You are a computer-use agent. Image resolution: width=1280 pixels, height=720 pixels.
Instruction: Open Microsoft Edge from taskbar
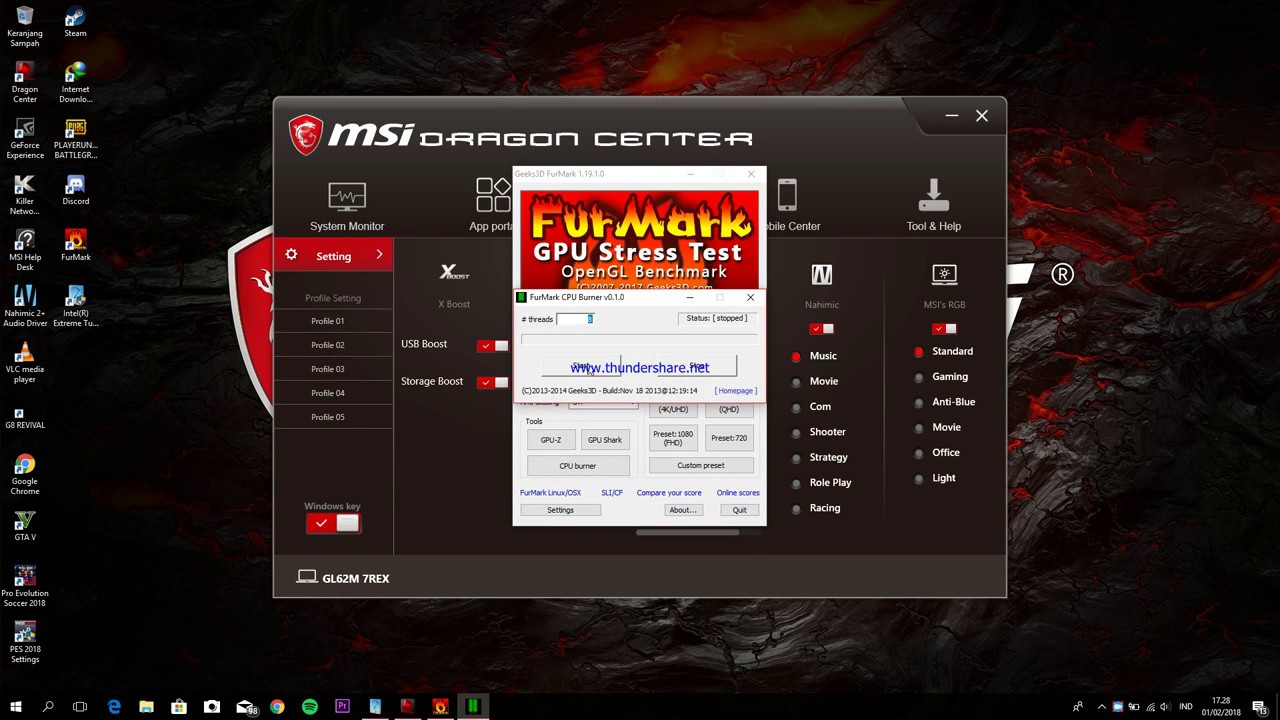point(114,707)
